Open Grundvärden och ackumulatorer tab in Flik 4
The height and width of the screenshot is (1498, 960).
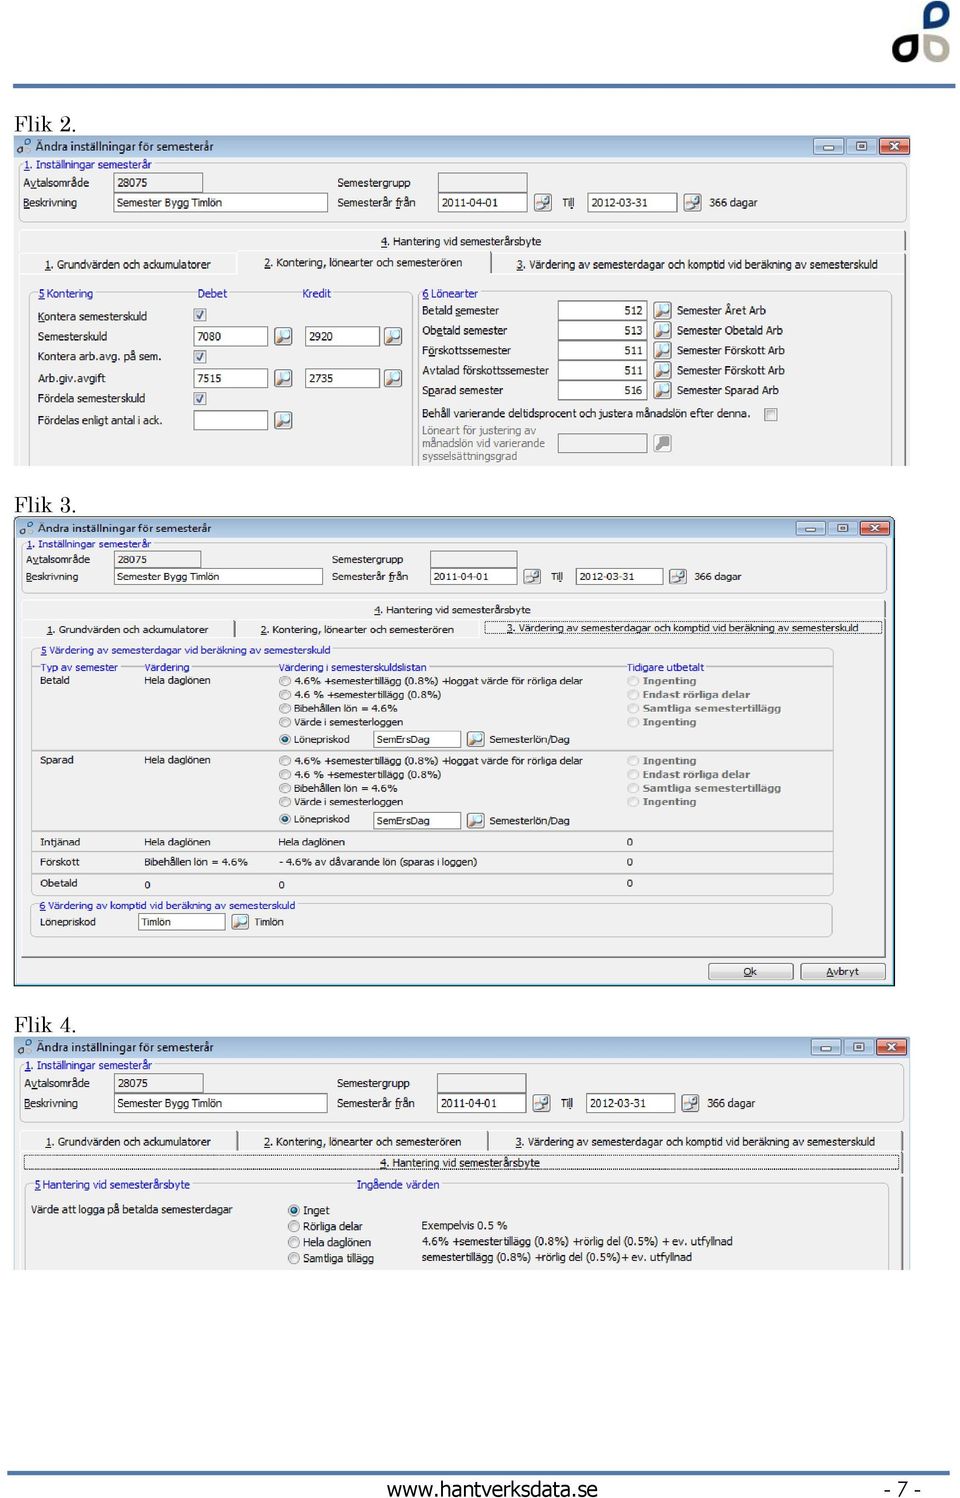click(128, 1142)
